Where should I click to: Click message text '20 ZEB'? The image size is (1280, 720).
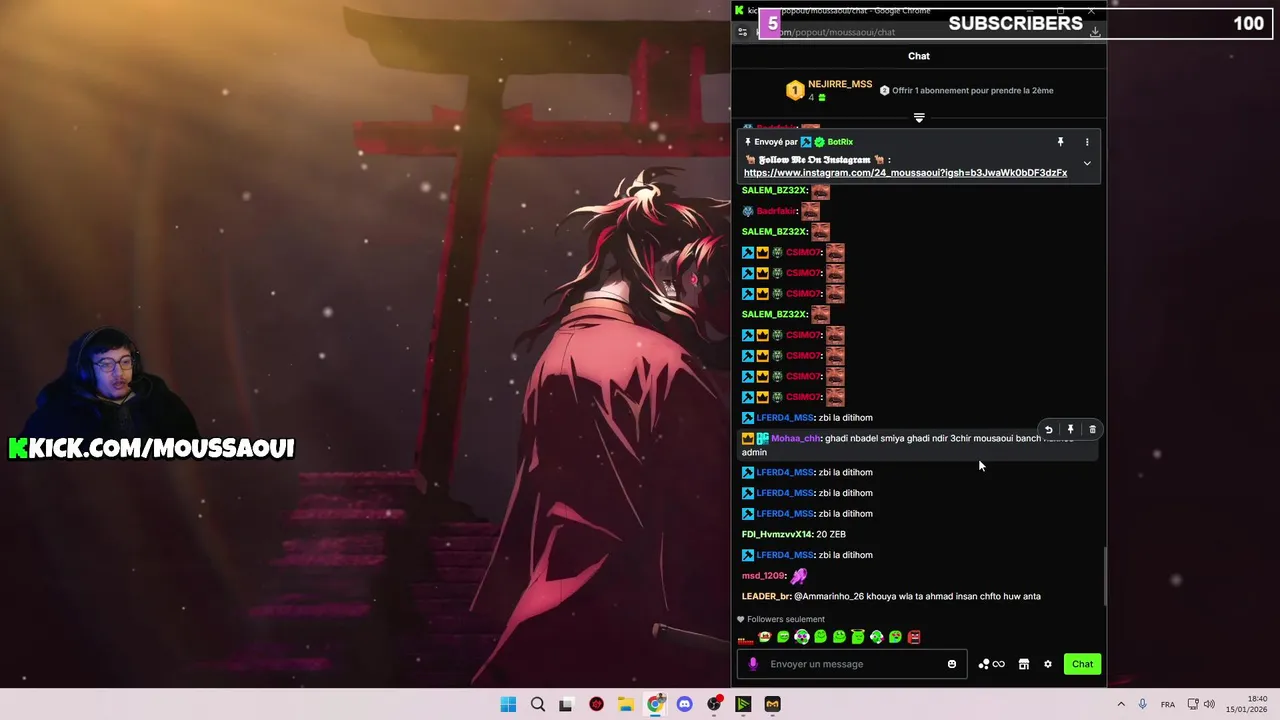(831, 534)
